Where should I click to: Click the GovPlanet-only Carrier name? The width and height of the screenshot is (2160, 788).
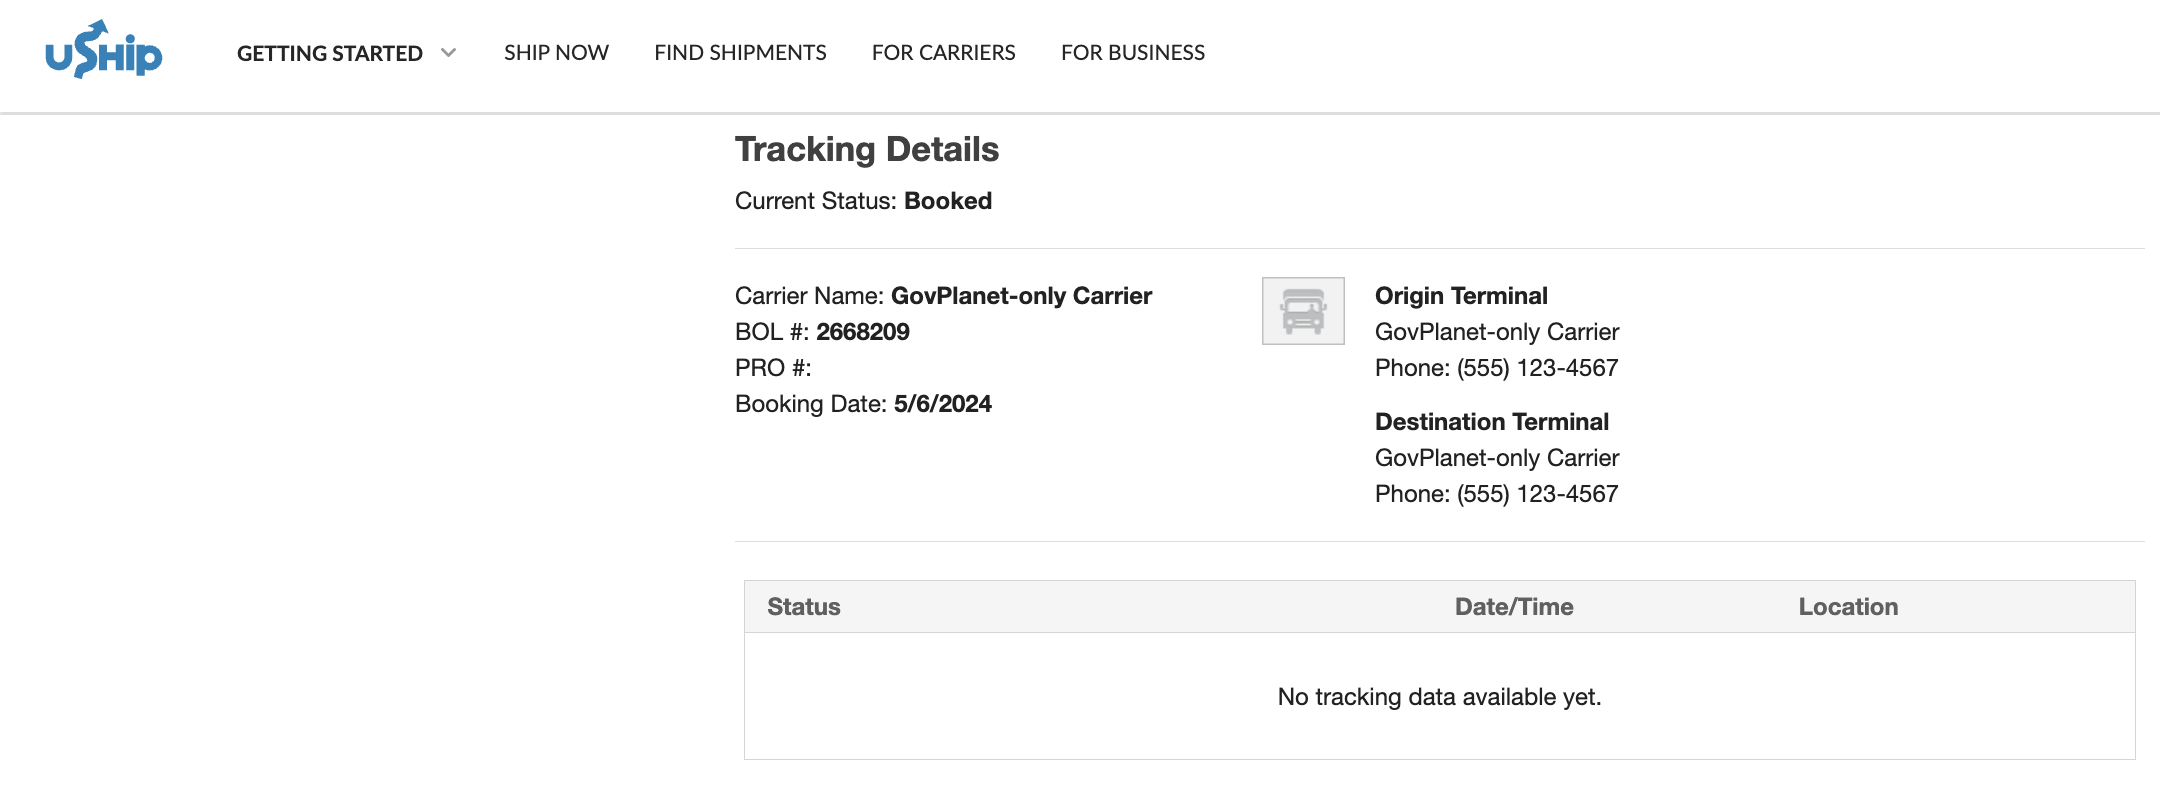[1021, 296]
